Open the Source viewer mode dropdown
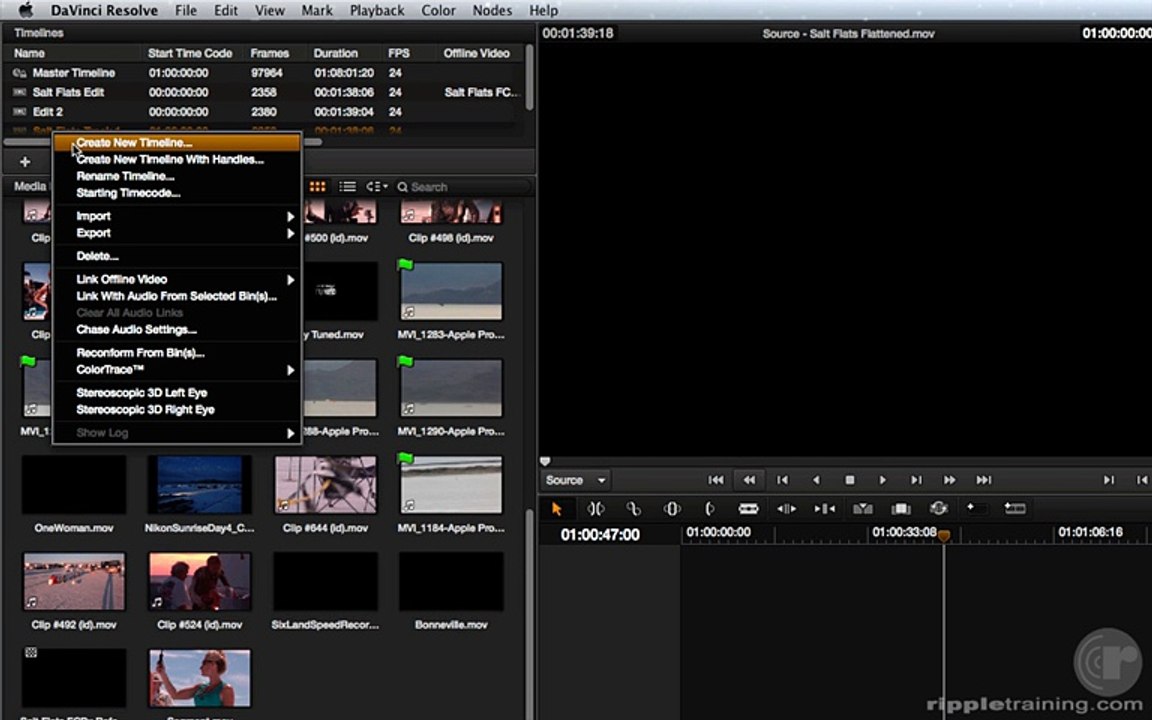The width and height of the screenshot is (1152, 720). pyautogui.click(x=575, y=480)
